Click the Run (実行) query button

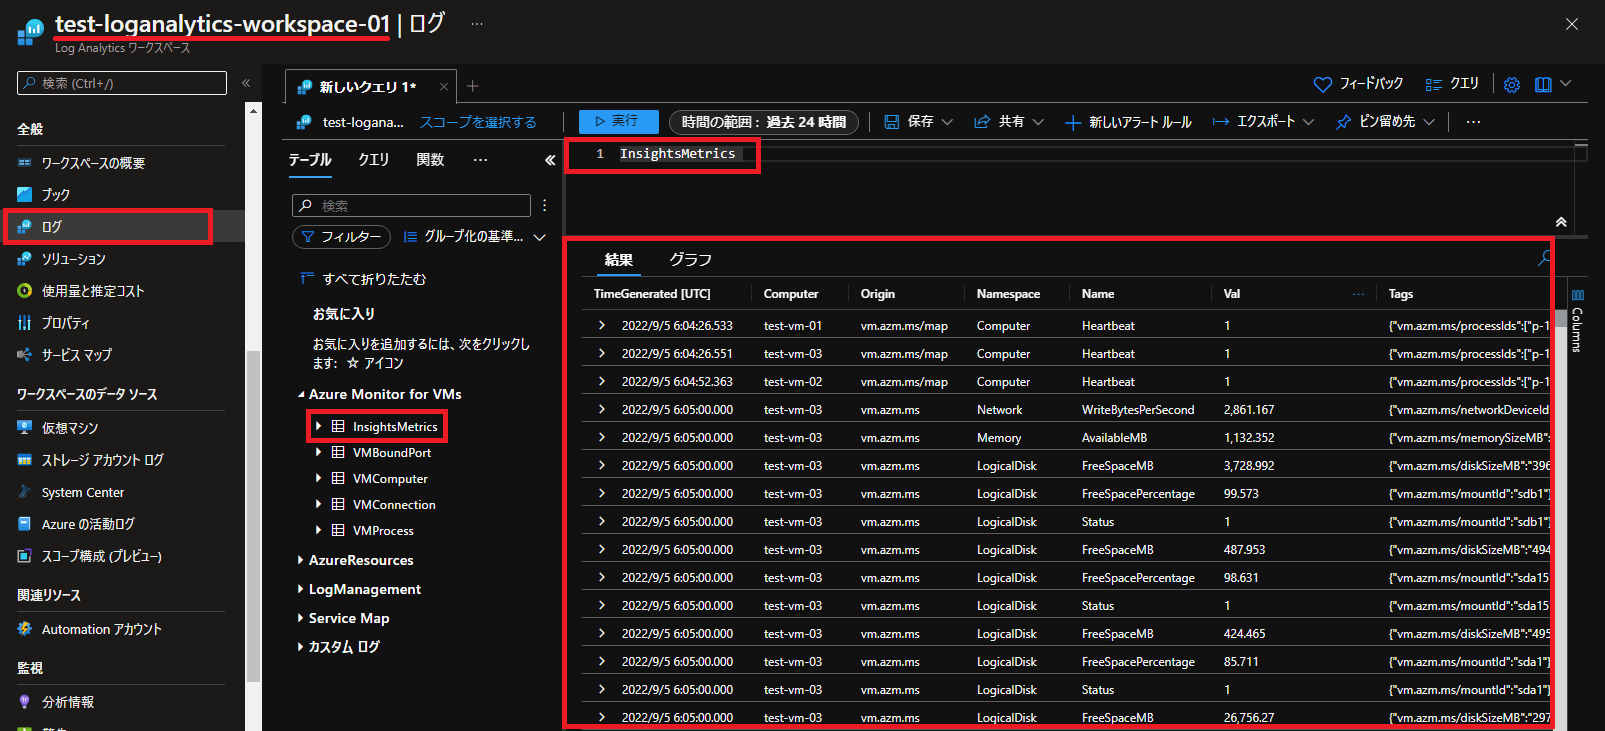coord(617,121)
